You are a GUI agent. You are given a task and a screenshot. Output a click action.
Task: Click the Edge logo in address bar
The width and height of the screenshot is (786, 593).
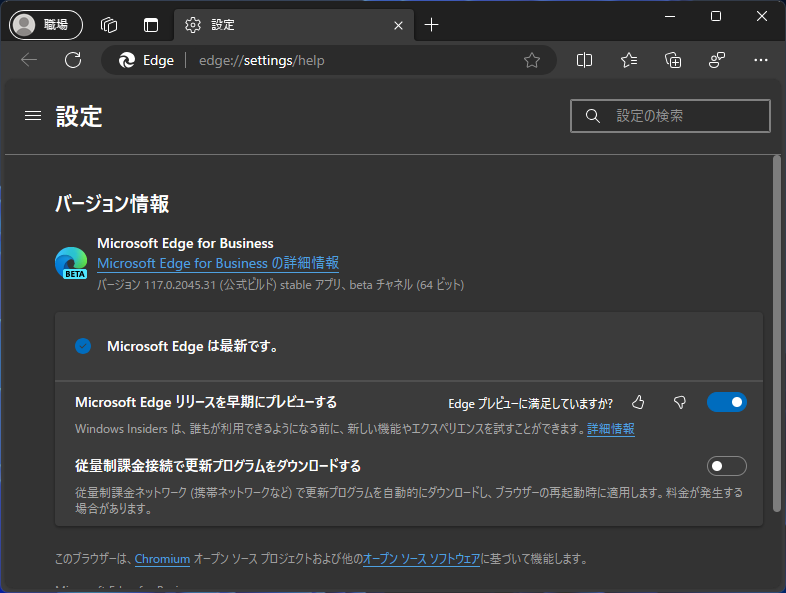127,60
